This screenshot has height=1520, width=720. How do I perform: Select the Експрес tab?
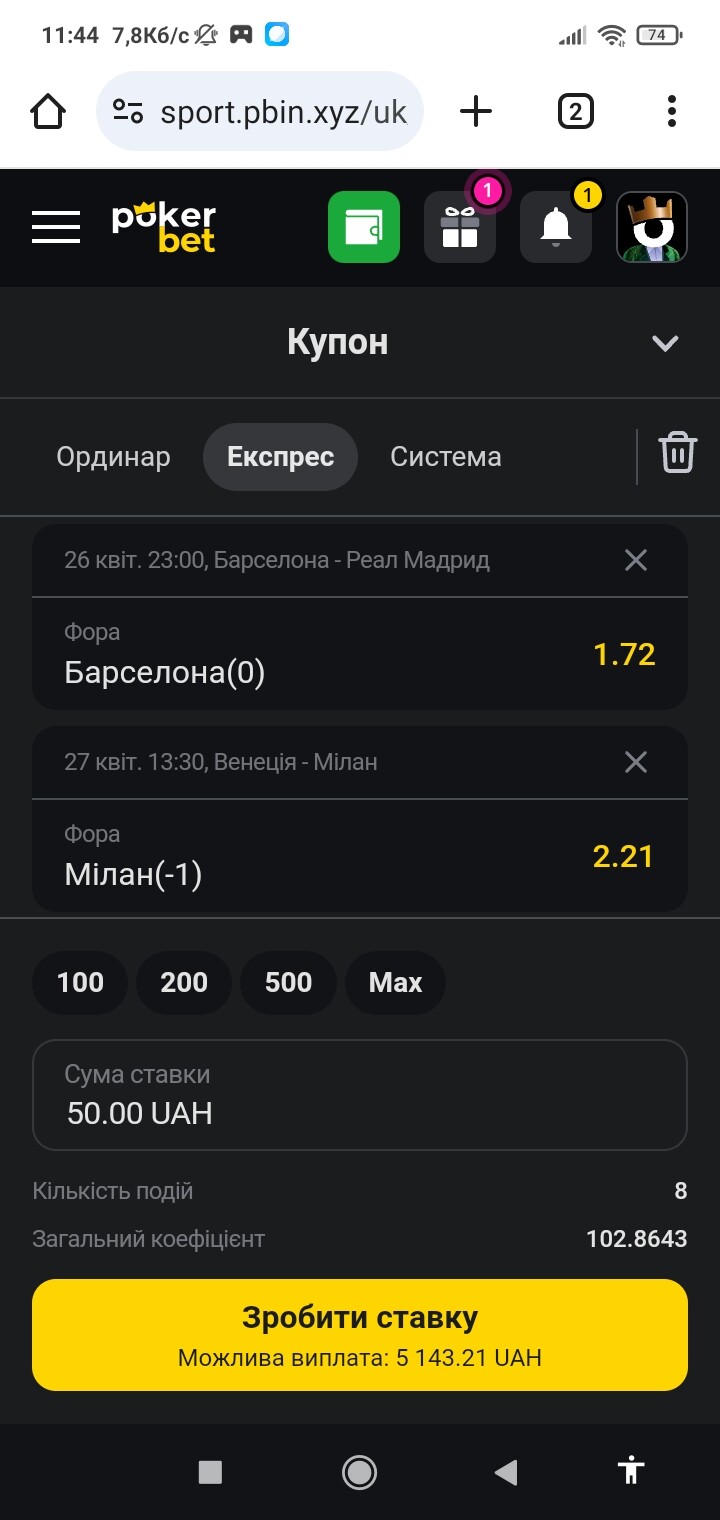280,457
